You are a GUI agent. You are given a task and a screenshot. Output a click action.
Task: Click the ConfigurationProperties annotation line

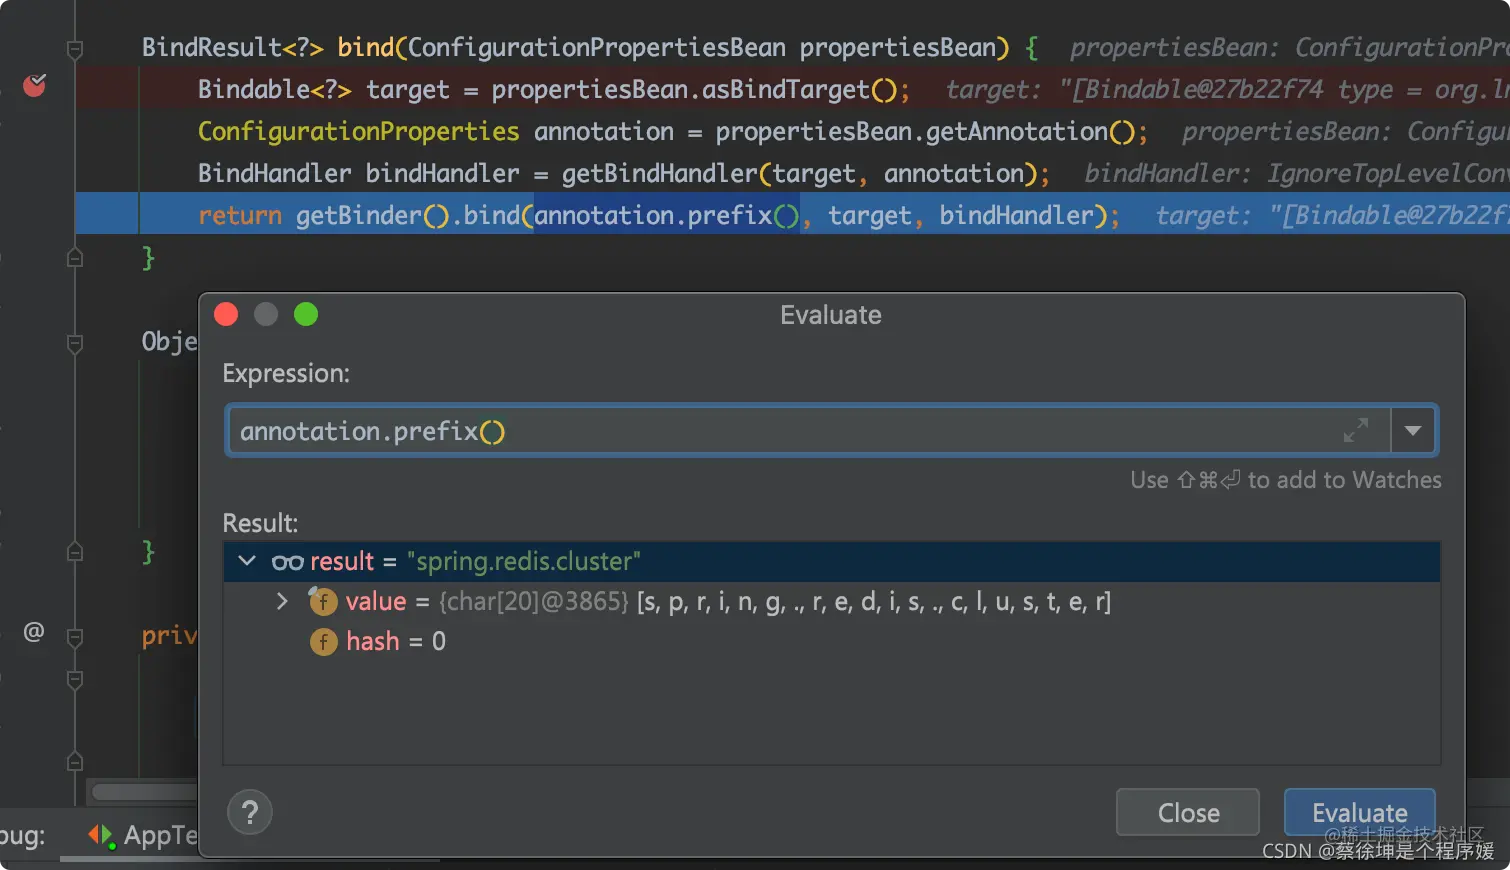(673, 131)
